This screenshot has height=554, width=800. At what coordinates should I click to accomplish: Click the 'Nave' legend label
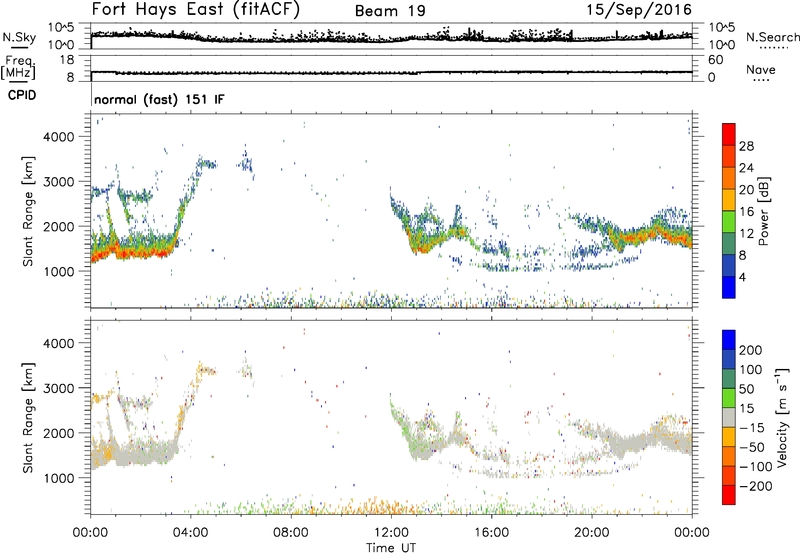[x=761, y=69]
